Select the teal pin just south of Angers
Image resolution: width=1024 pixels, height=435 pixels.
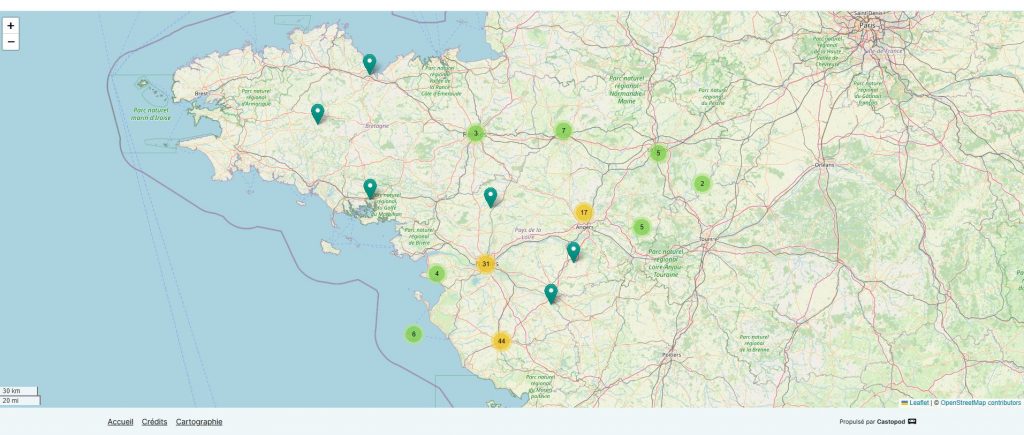tap(573, 251)
